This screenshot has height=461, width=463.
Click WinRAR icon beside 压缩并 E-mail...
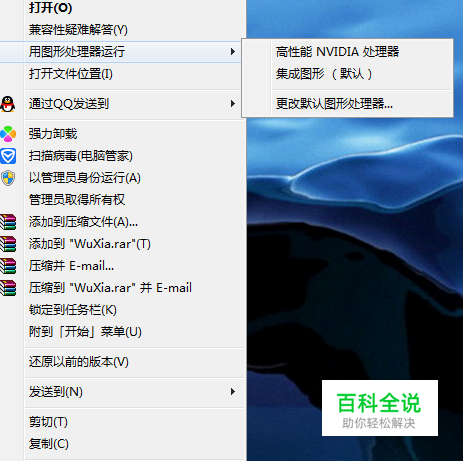click(8, 266)
